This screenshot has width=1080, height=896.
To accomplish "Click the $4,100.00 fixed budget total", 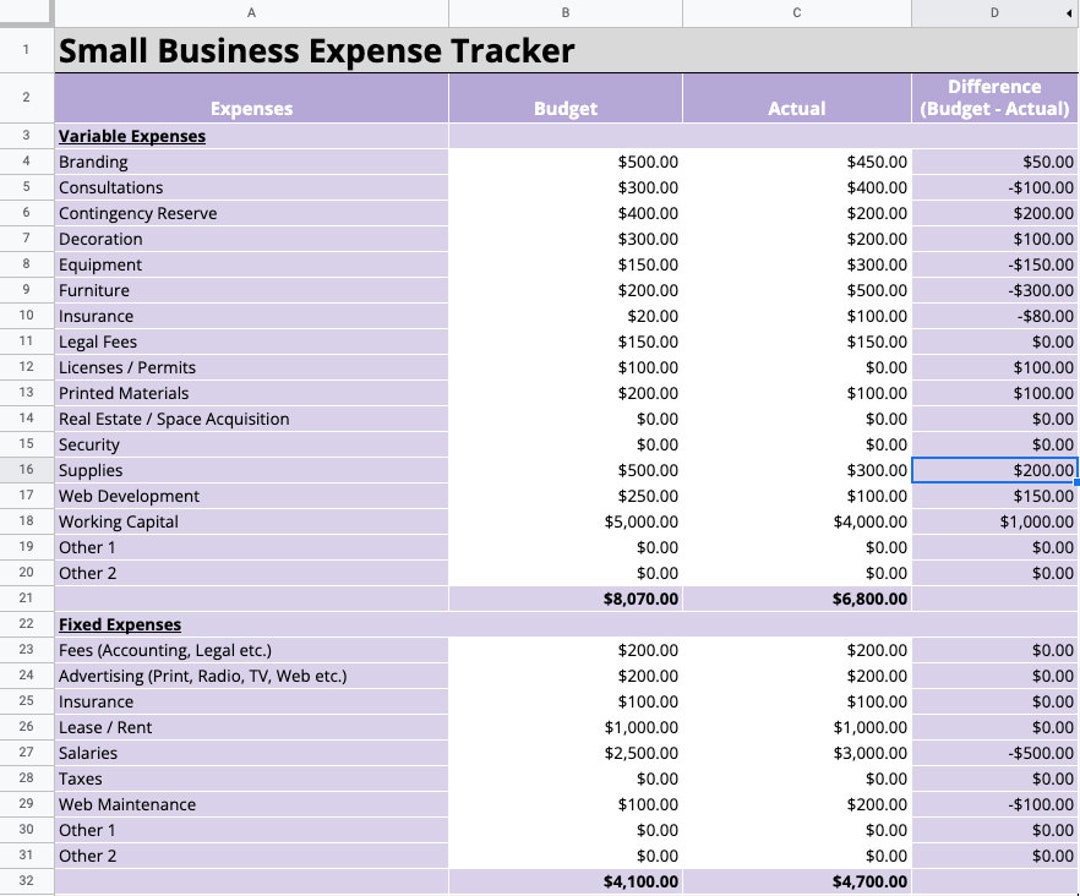I will [565, 882].
